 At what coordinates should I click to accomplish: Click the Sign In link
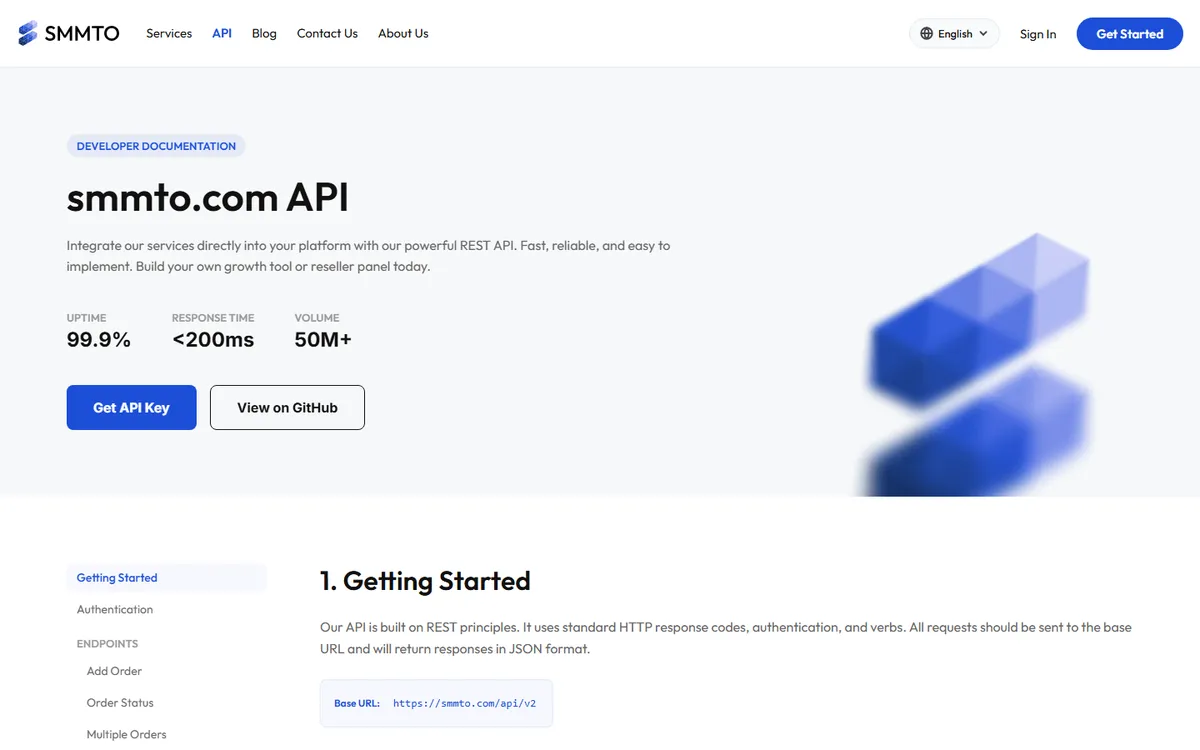[1038, 34]
